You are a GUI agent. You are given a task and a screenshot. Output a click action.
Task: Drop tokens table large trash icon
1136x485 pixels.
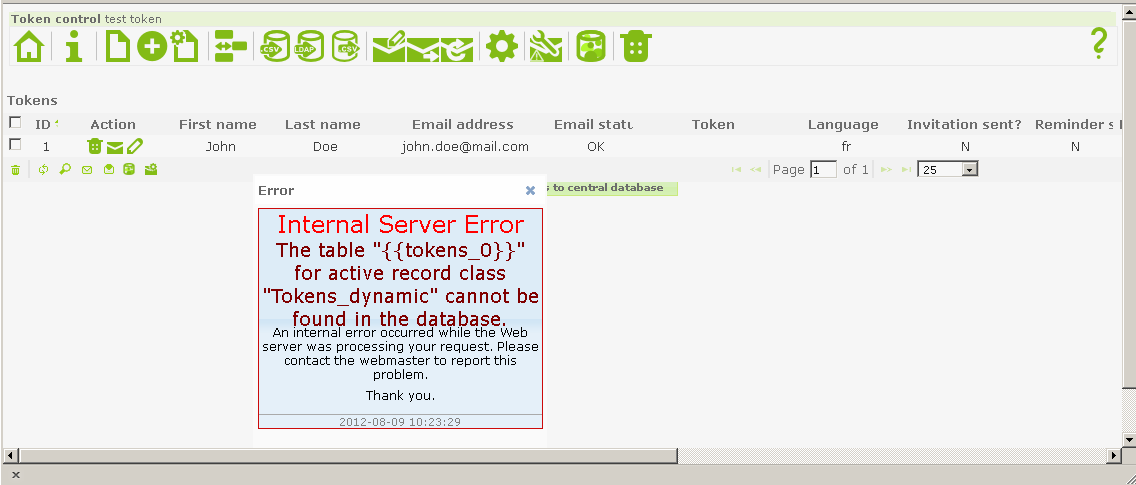[x=636, y=47]
